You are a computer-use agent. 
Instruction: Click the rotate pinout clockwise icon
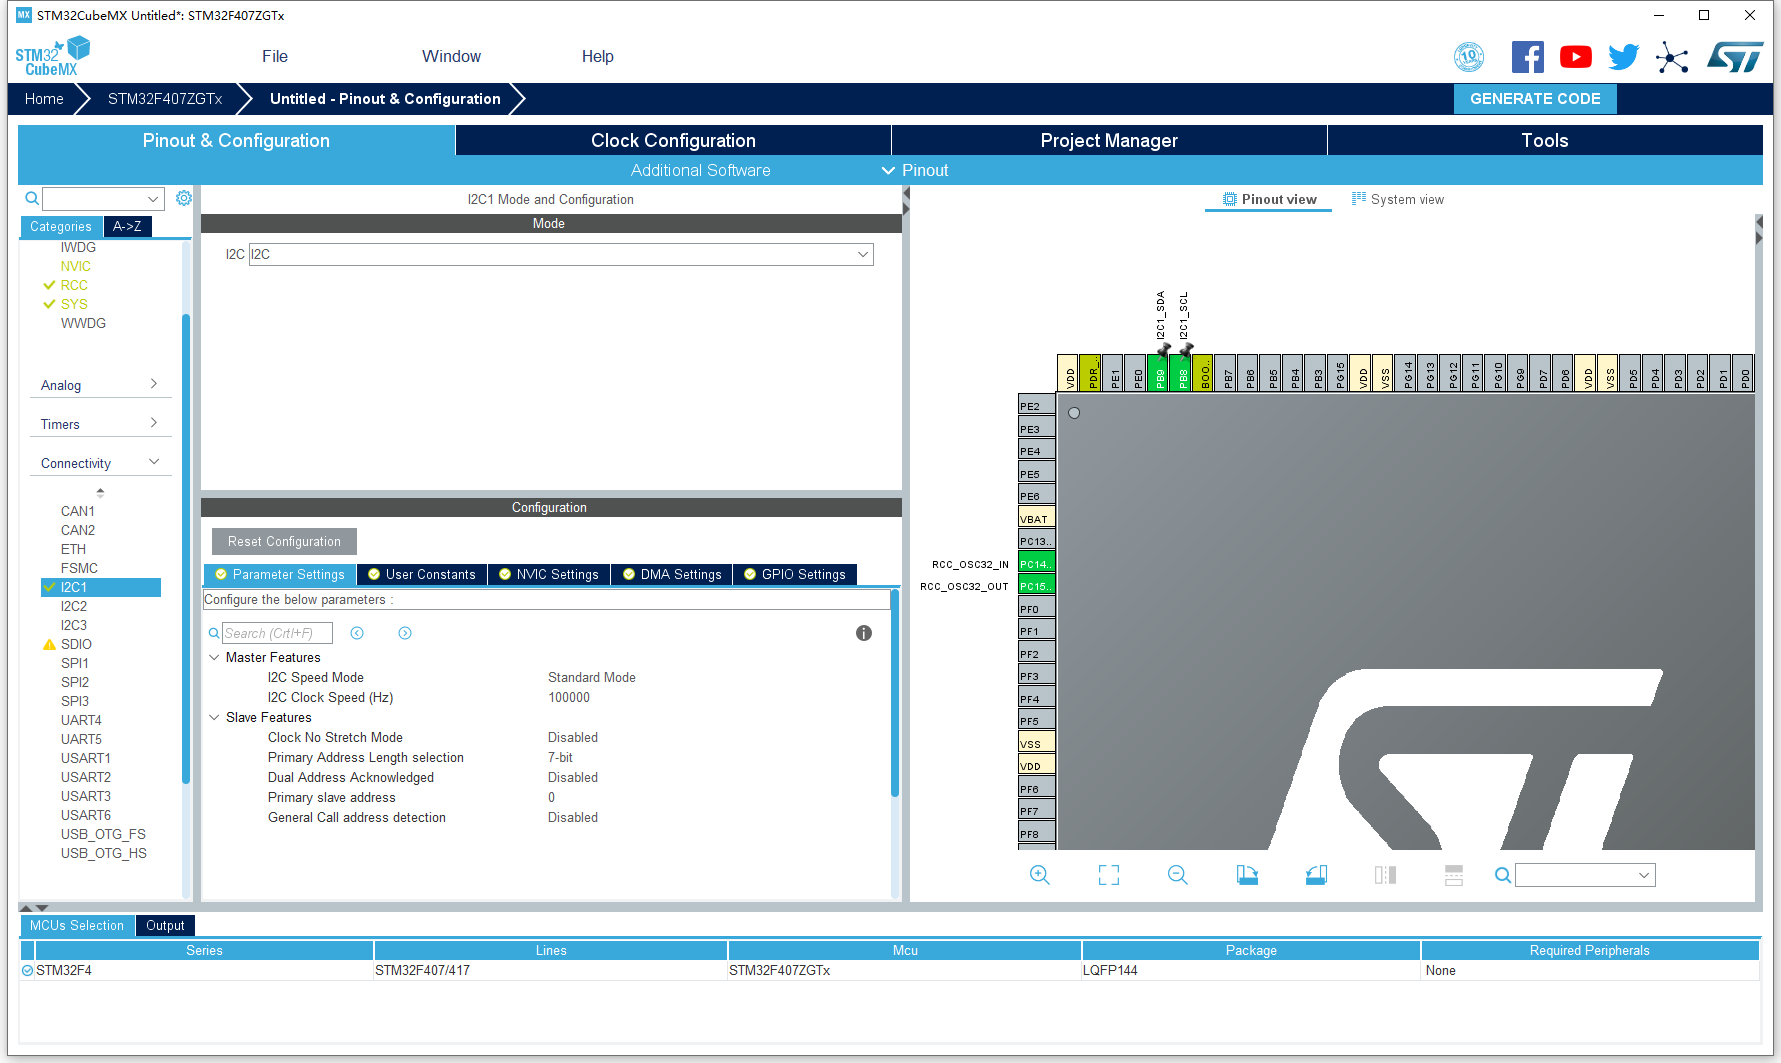[x=1247, y=875]
